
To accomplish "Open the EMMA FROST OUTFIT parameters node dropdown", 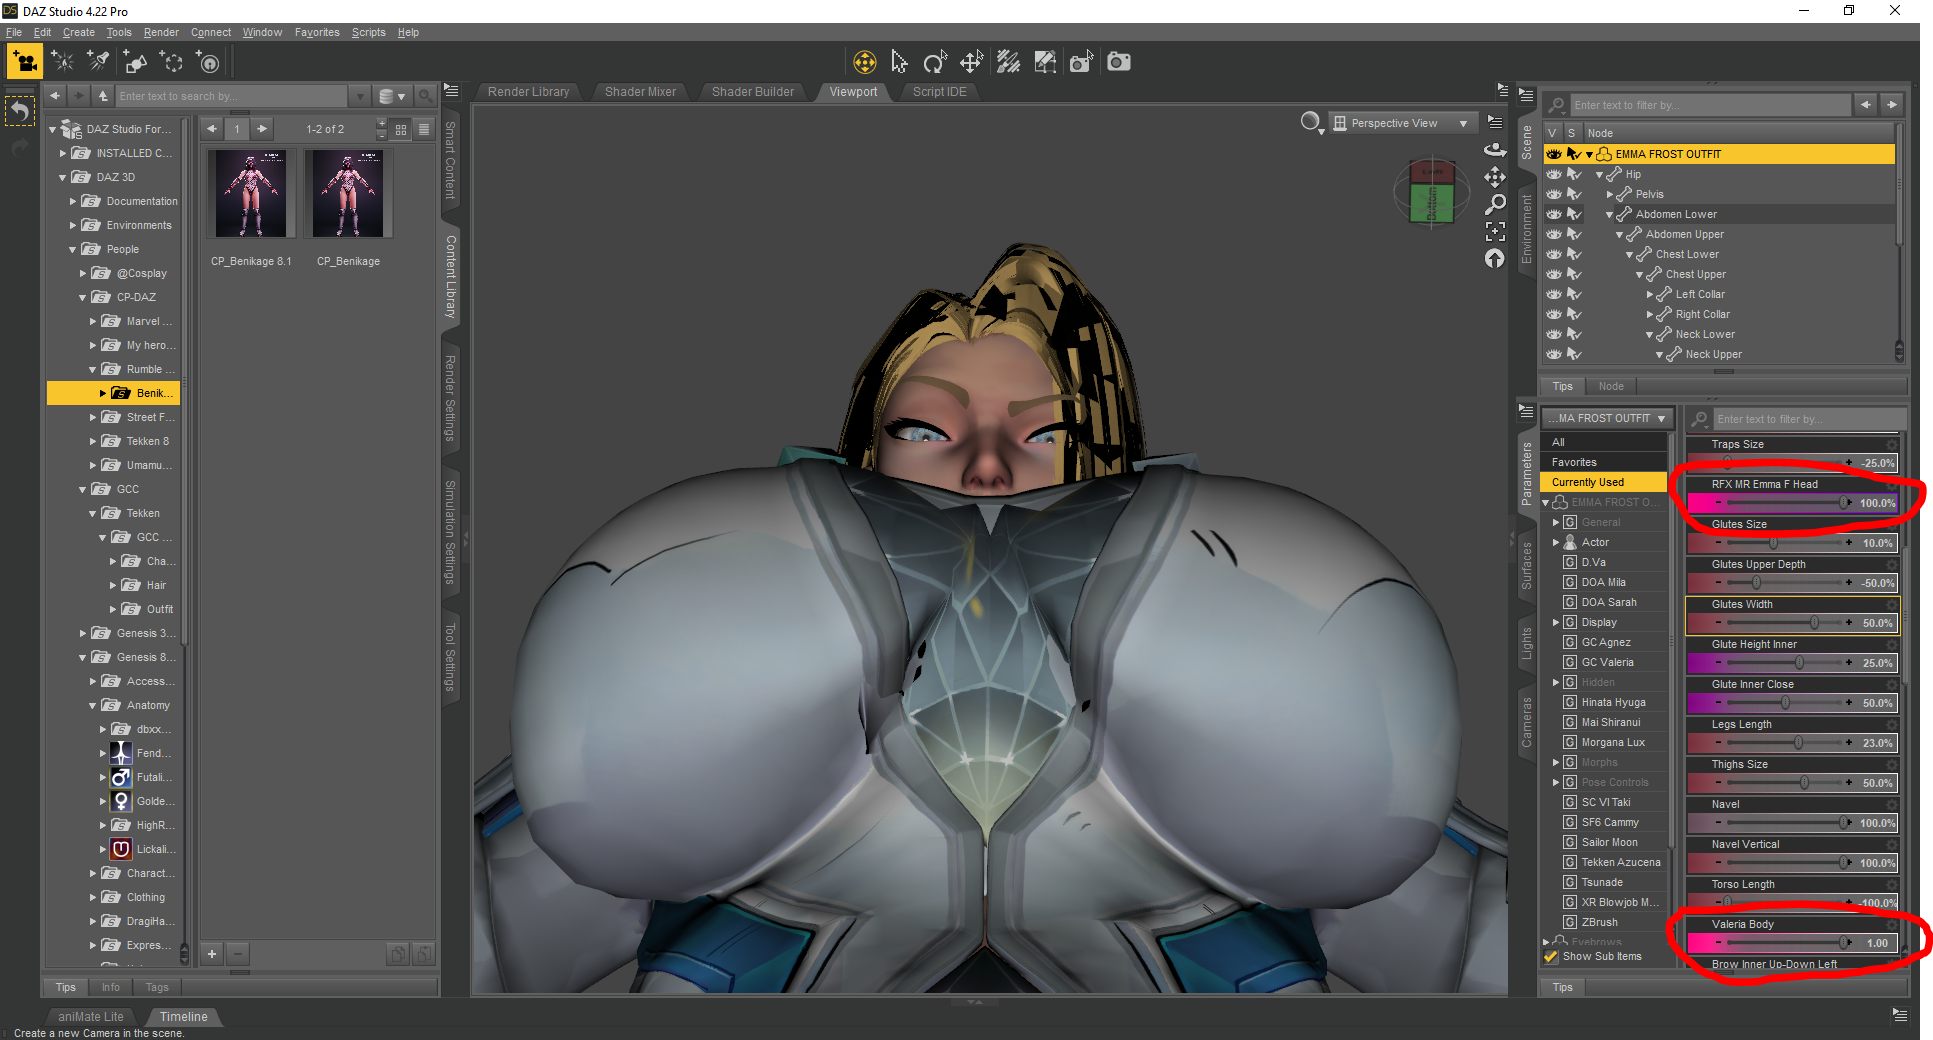I will pyautogui.click(x=1606, y=418).
